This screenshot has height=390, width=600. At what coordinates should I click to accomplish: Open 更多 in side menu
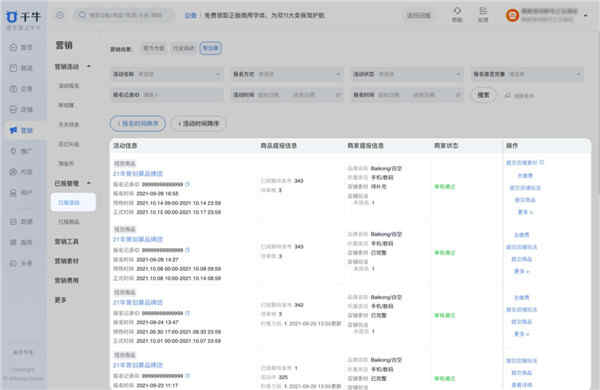(60, 300)
